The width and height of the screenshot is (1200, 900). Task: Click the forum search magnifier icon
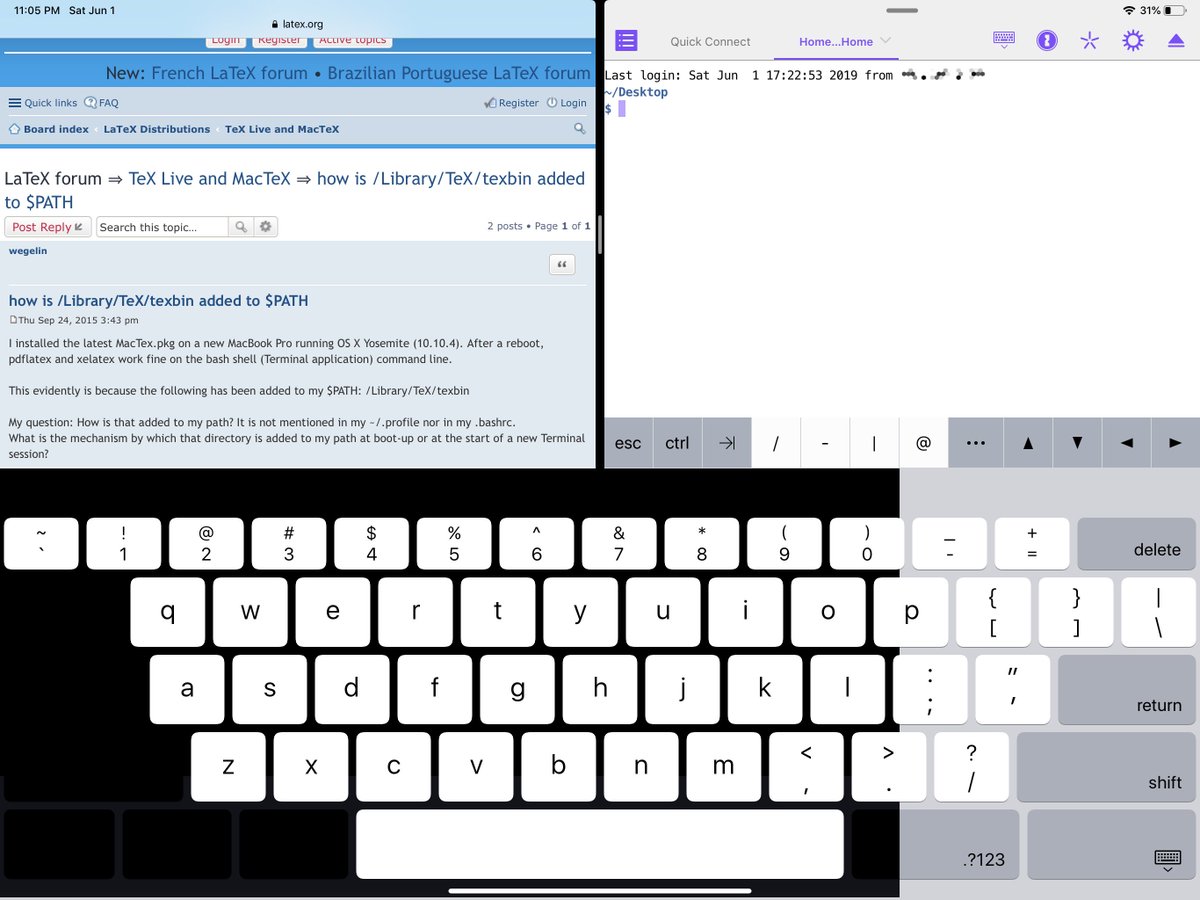tap(578, 129)
